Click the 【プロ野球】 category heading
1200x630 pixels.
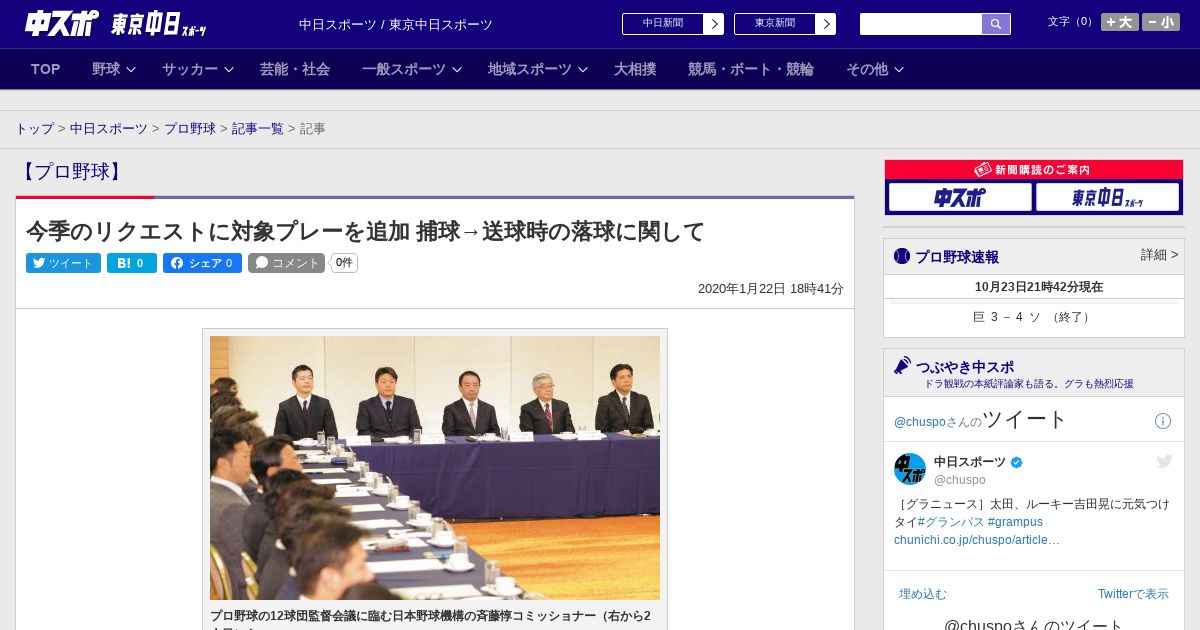pos(72,171)
